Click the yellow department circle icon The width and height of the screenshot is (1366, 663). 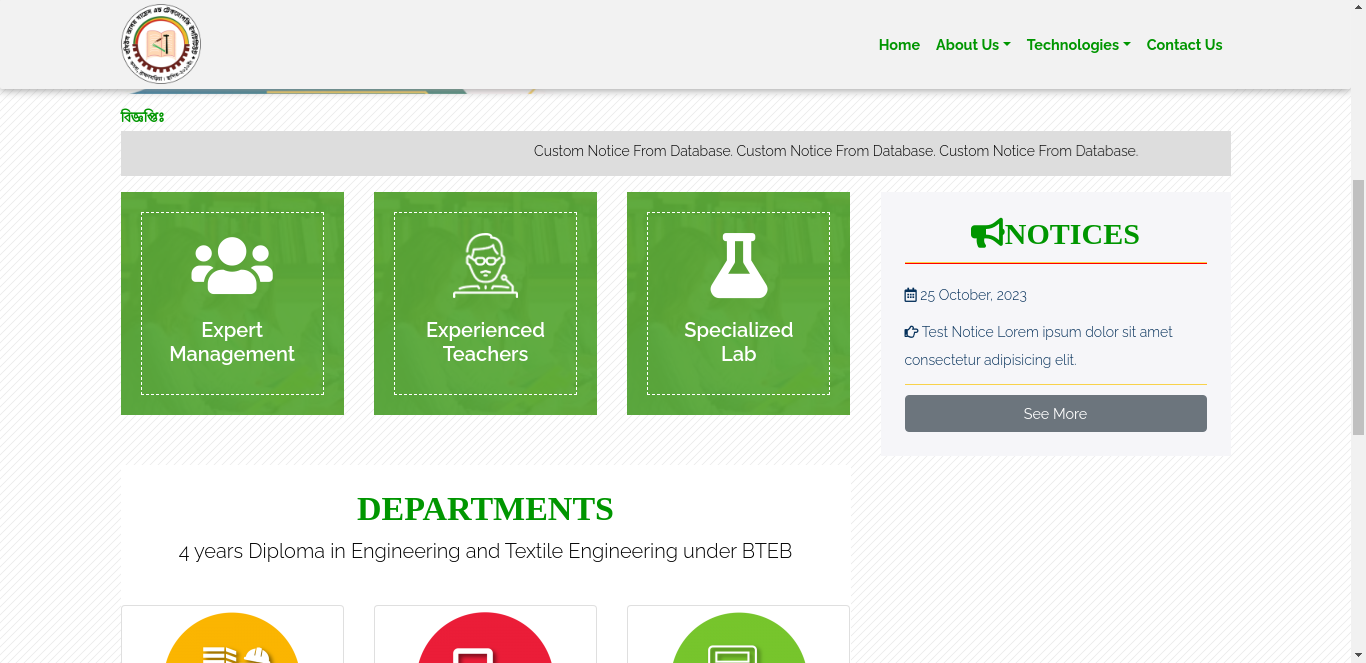(232, 638)
